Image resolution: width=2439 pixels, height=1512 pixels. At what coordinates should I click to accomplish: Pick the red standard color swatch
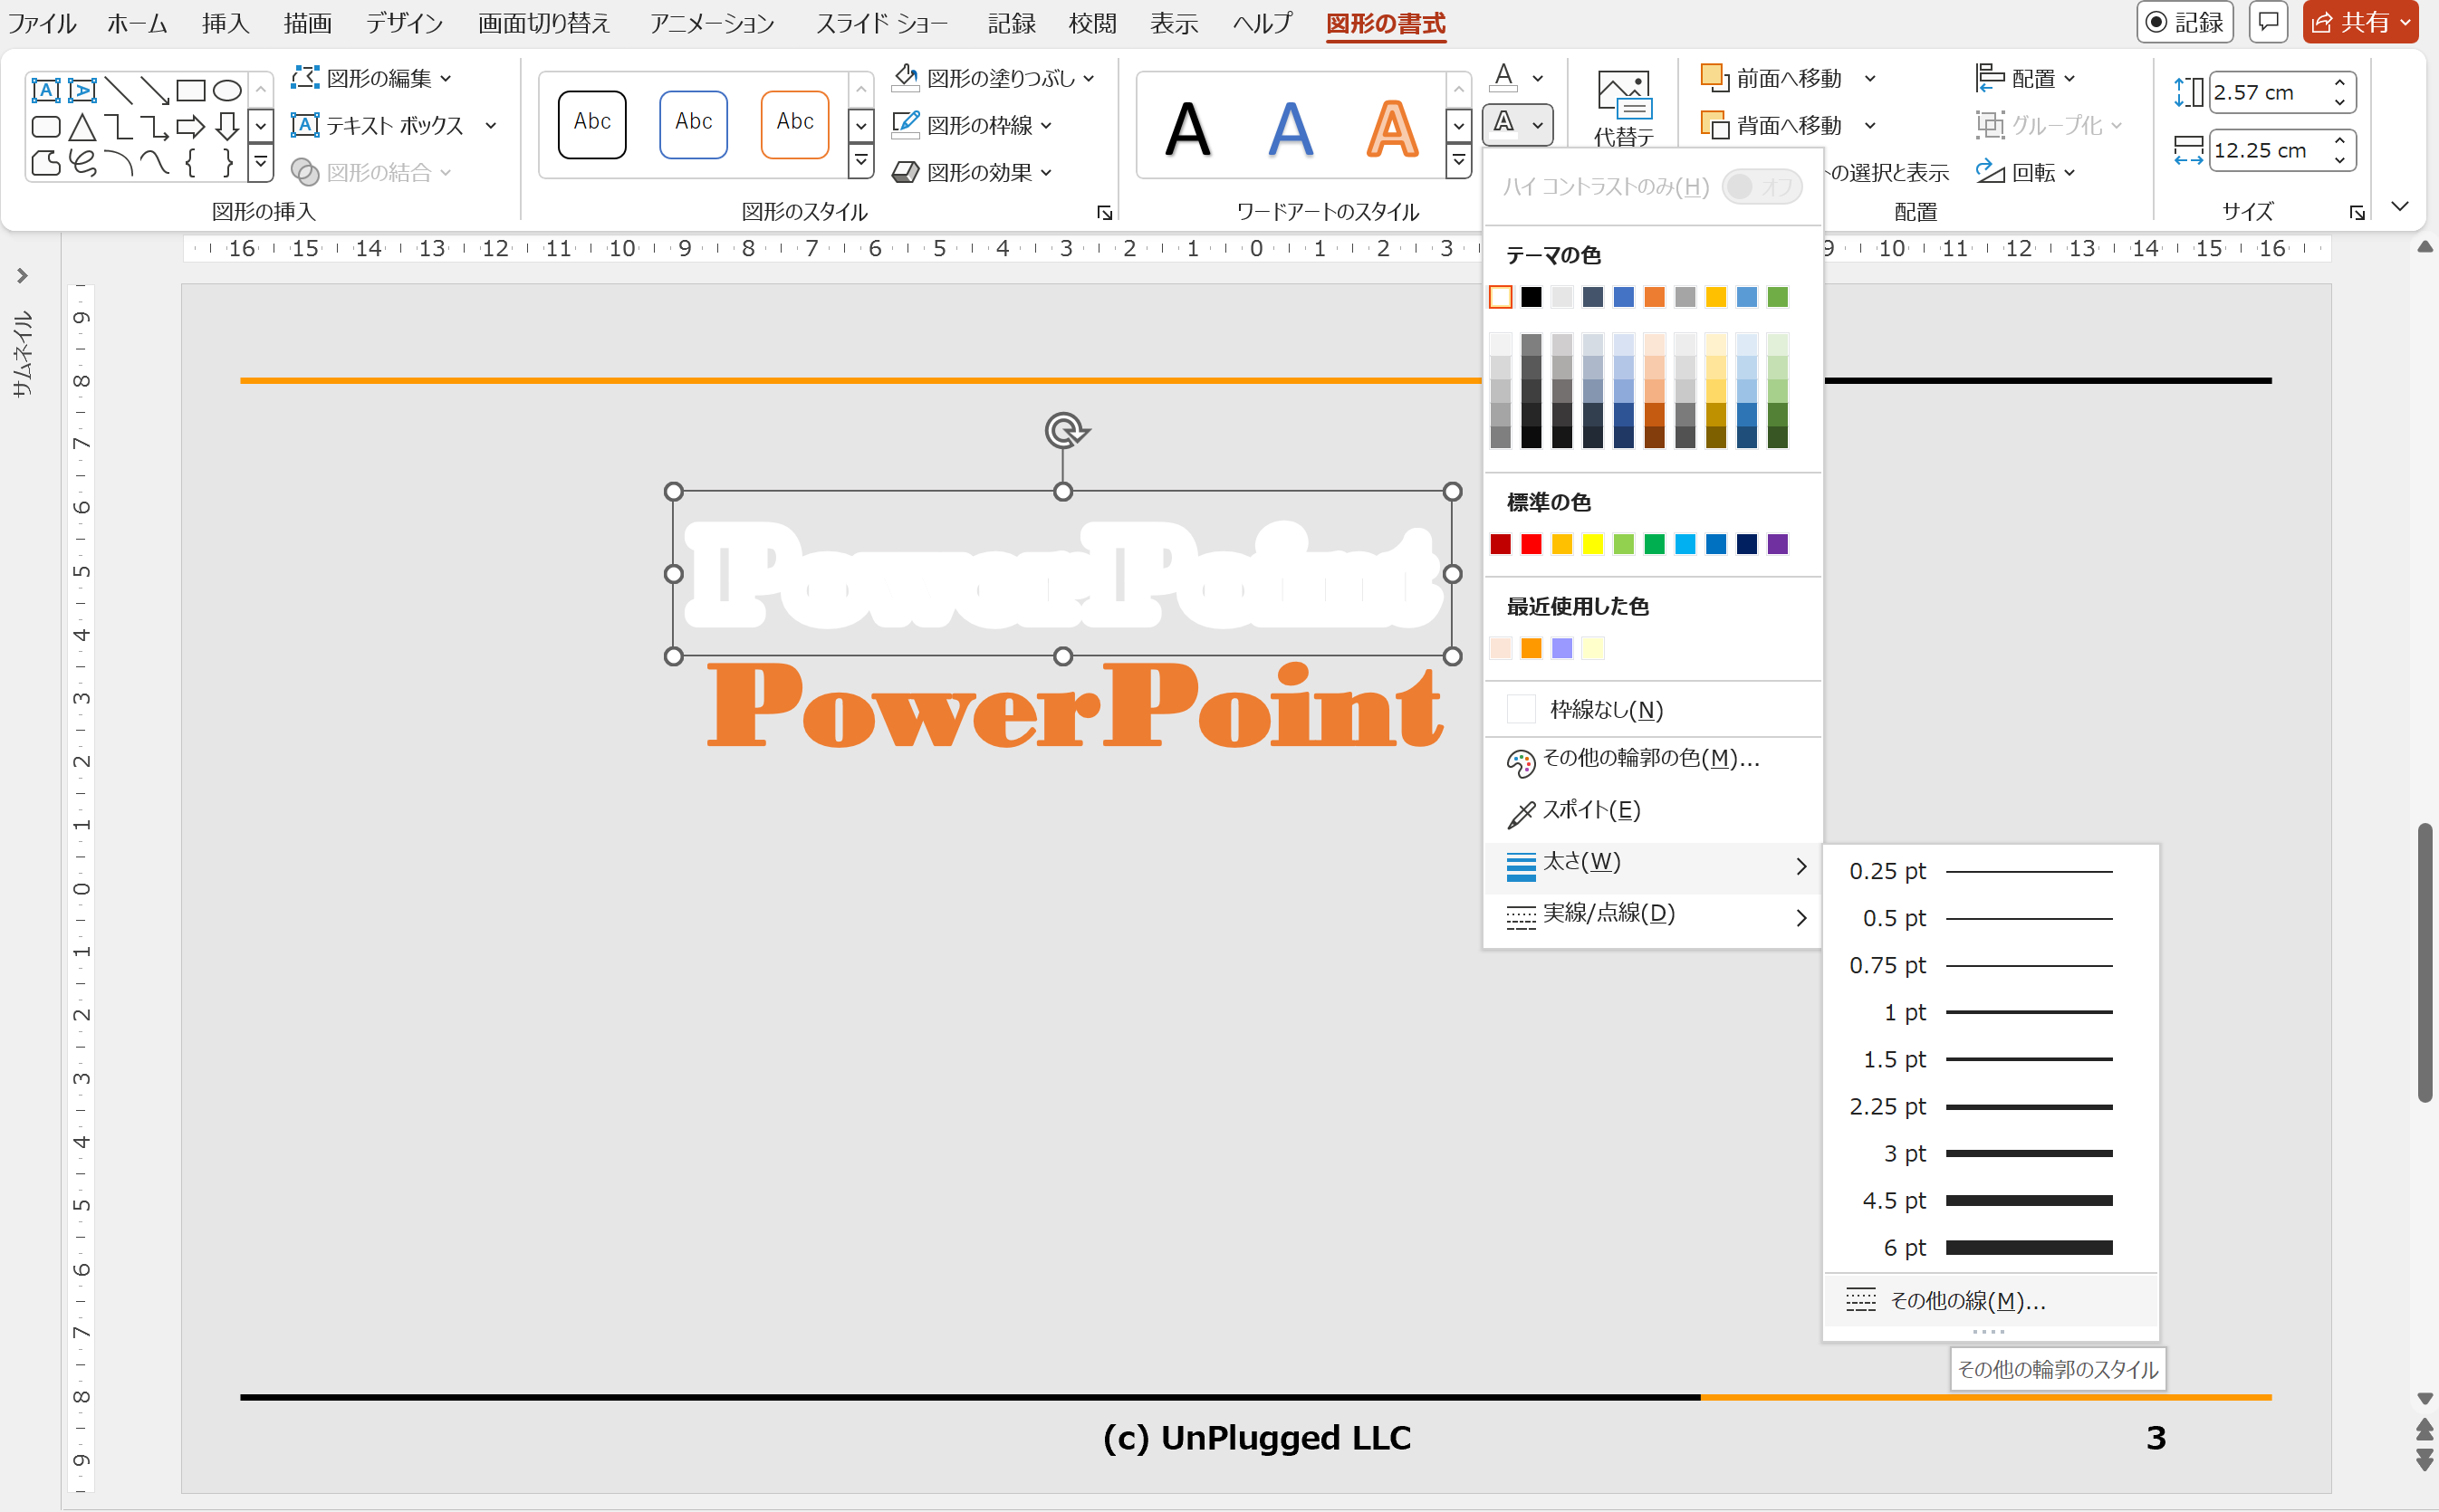pyautogui.click(x=1531, y=544)
